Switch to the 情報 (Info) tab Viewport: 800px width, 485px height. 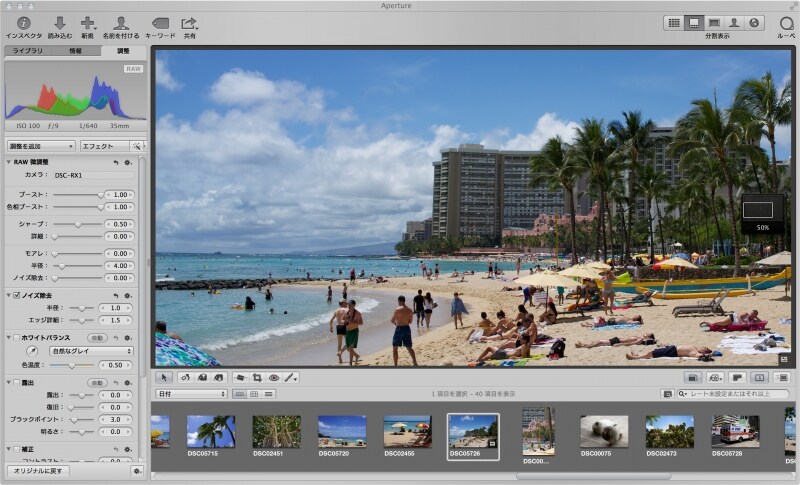coord(76,50)
